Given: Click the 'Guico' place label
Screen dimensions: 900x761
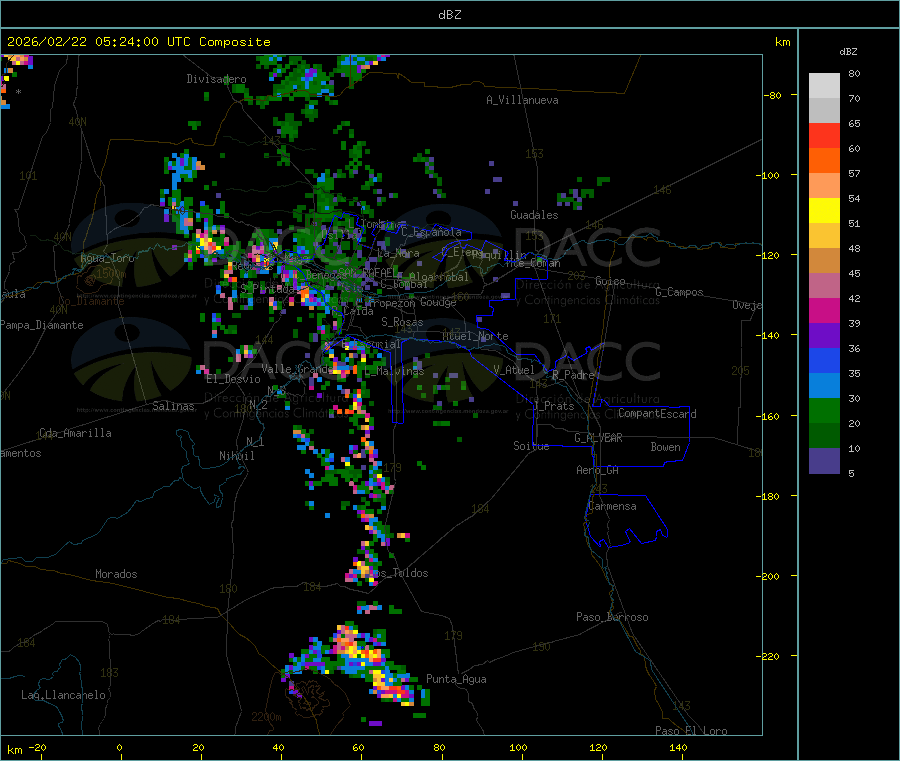Looking at the screenshot, I should tap(610, 281).
